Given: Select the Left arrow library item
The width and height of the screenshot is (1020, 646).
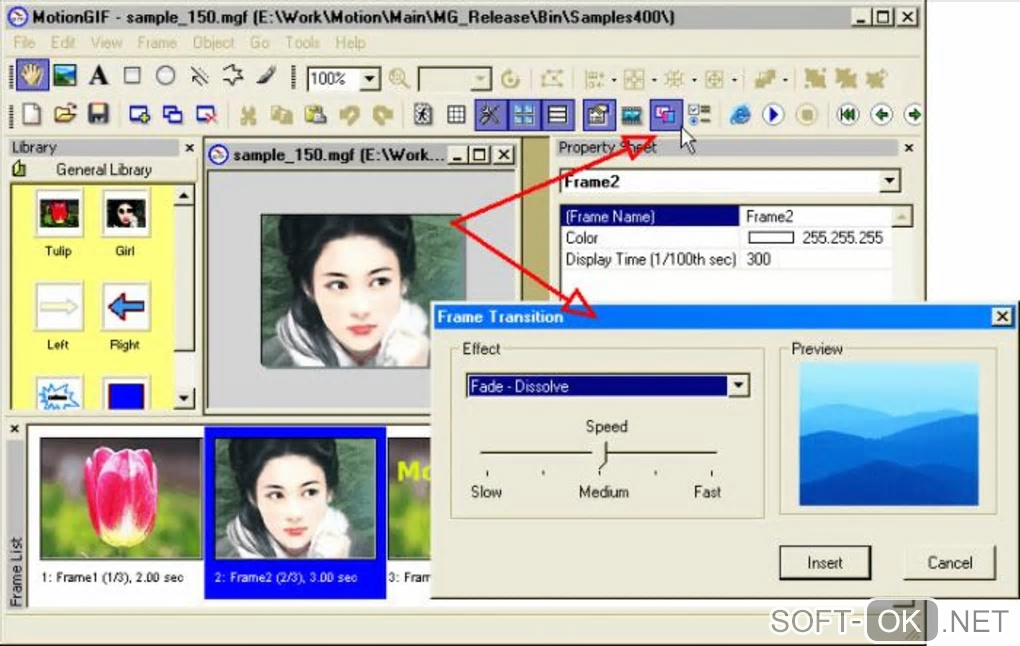Looking at the screenshot, I should [x=59, y=317].
